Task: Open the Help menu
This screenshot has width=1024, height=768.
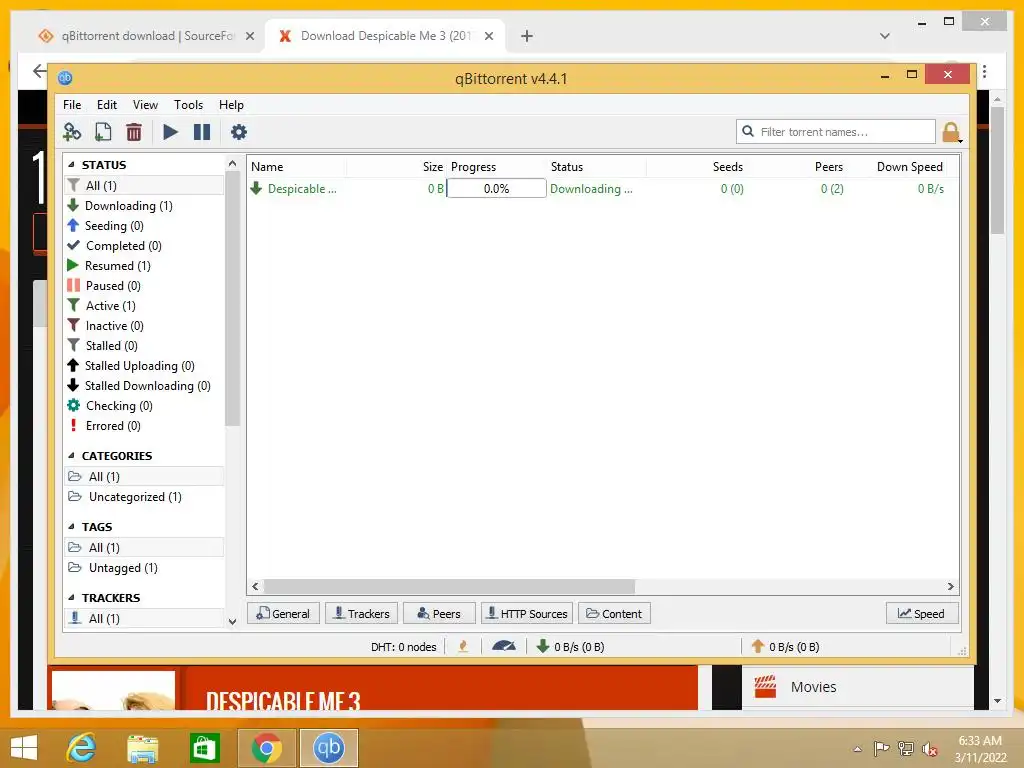Action: pos(231,105)
